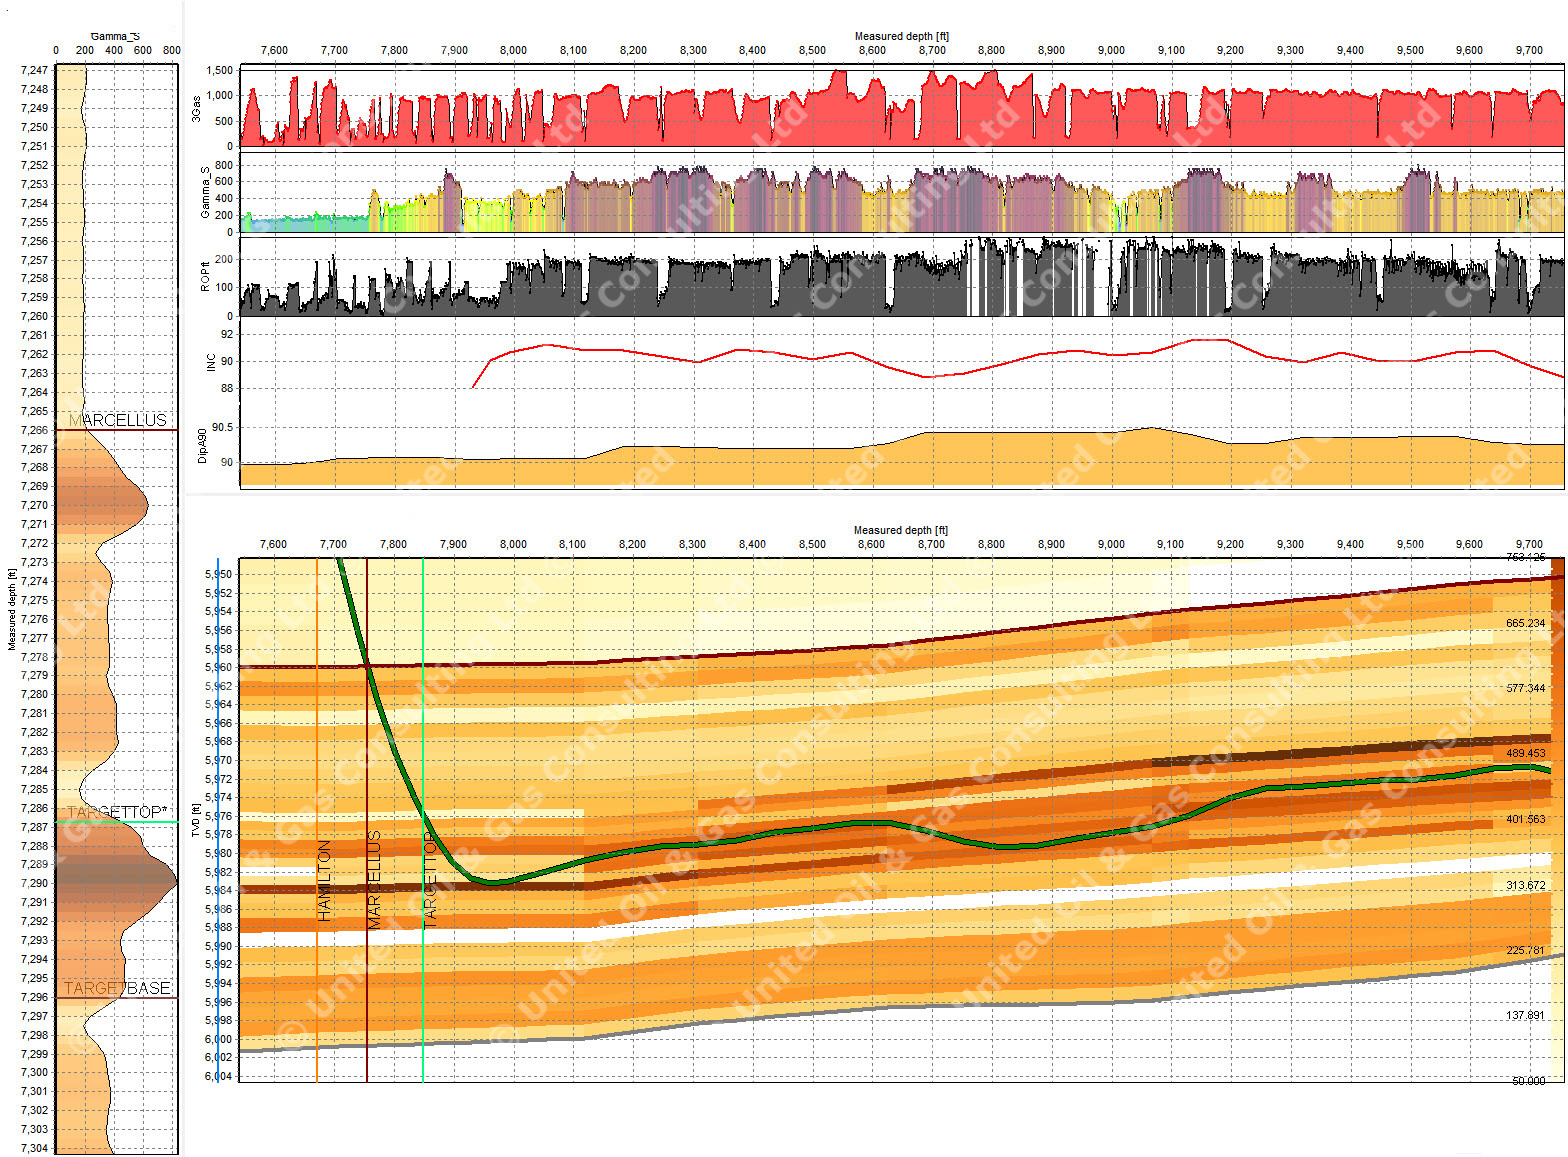Click the Measured depth [ft] title above the cross-section
This screenshot has height=1157, width=1568.
(900, 530)
